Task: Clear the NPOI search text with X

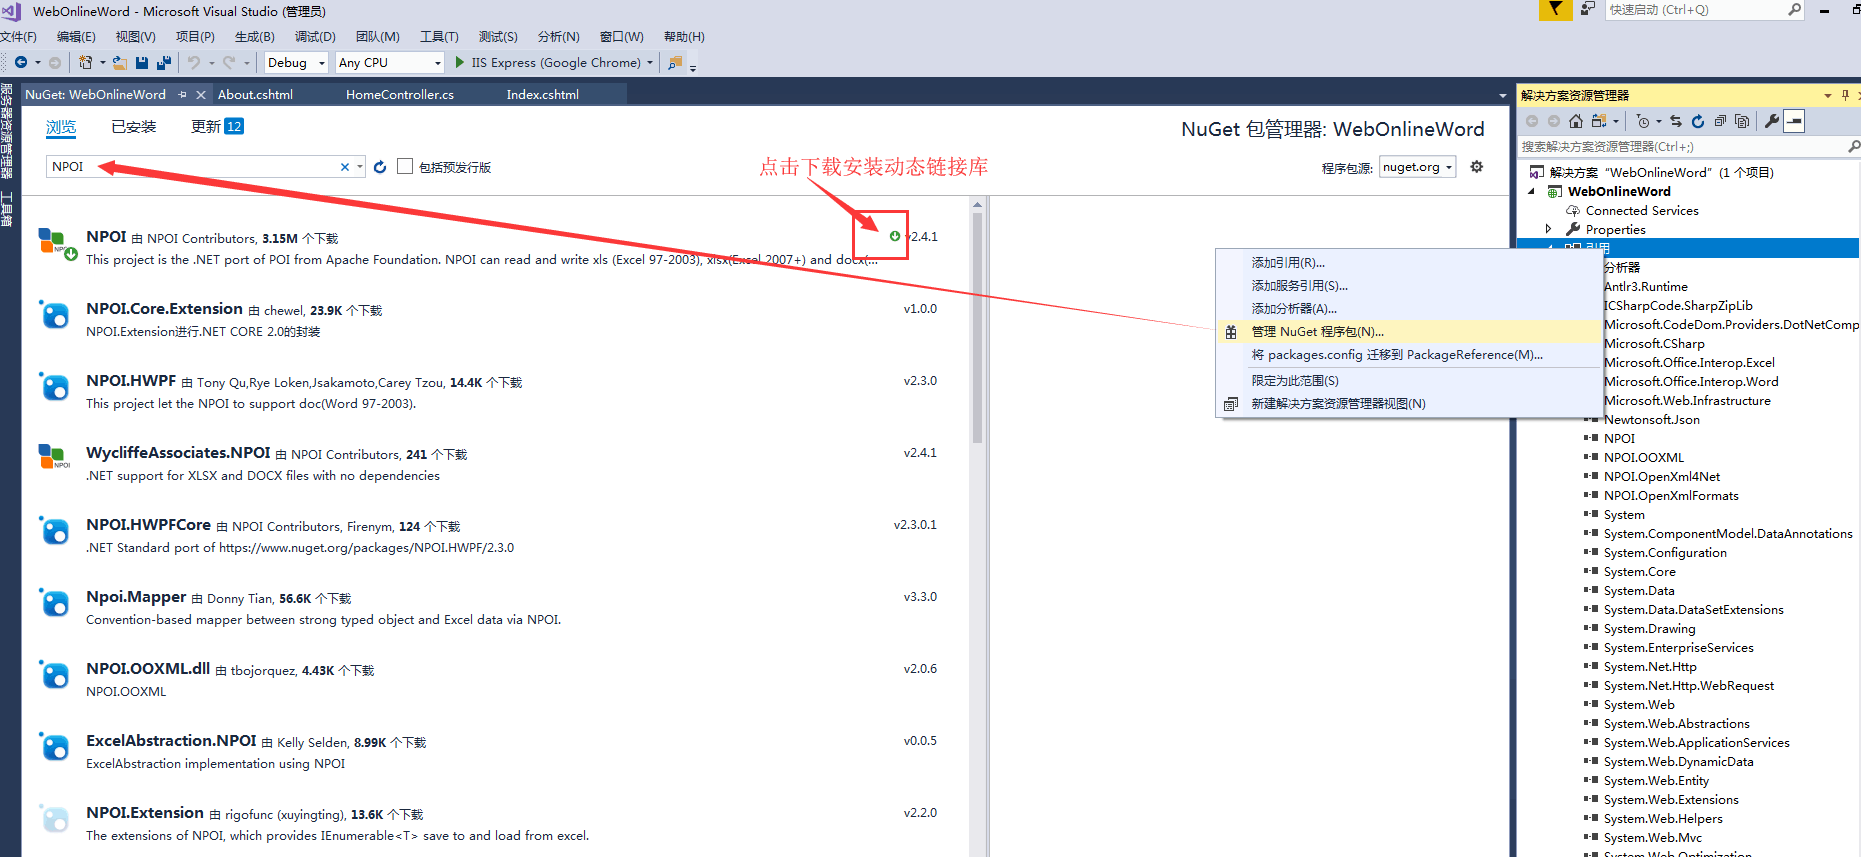Action: pyautogui.click(x=345, y=167)
